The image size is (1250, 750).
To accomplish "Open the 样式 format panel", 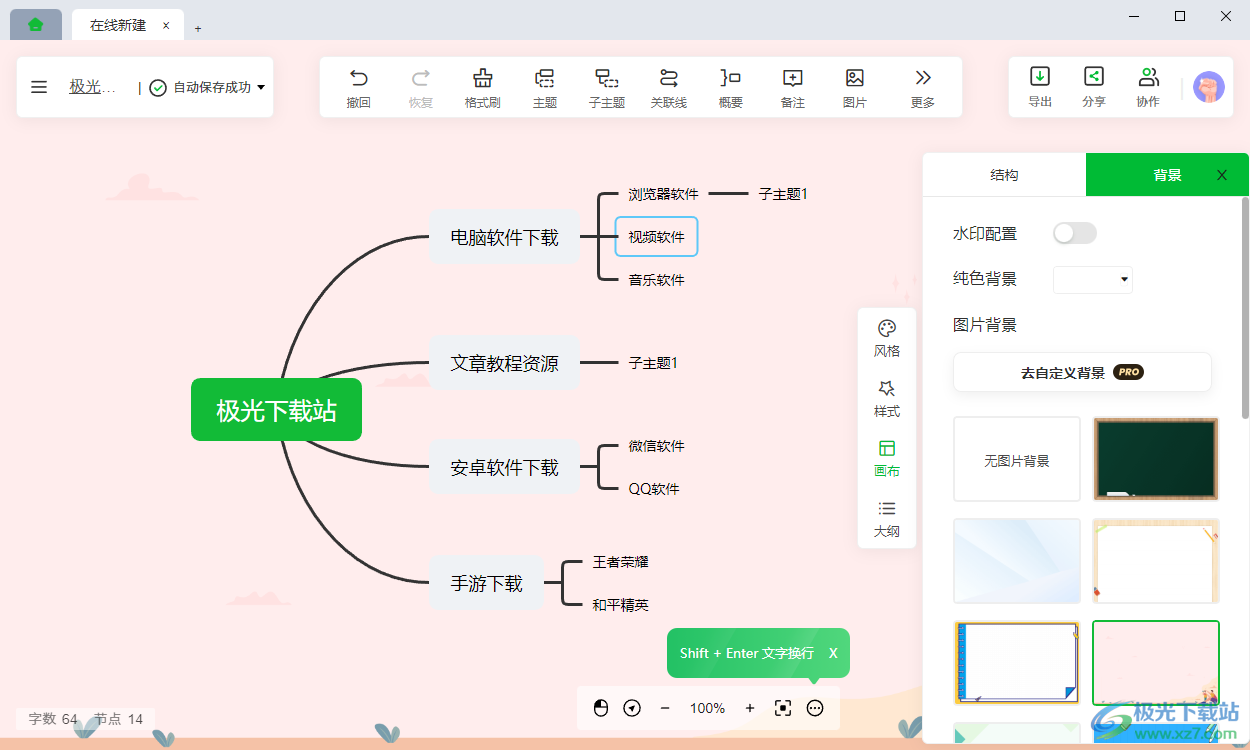I will pyautogui.click(x=887, y=399).
